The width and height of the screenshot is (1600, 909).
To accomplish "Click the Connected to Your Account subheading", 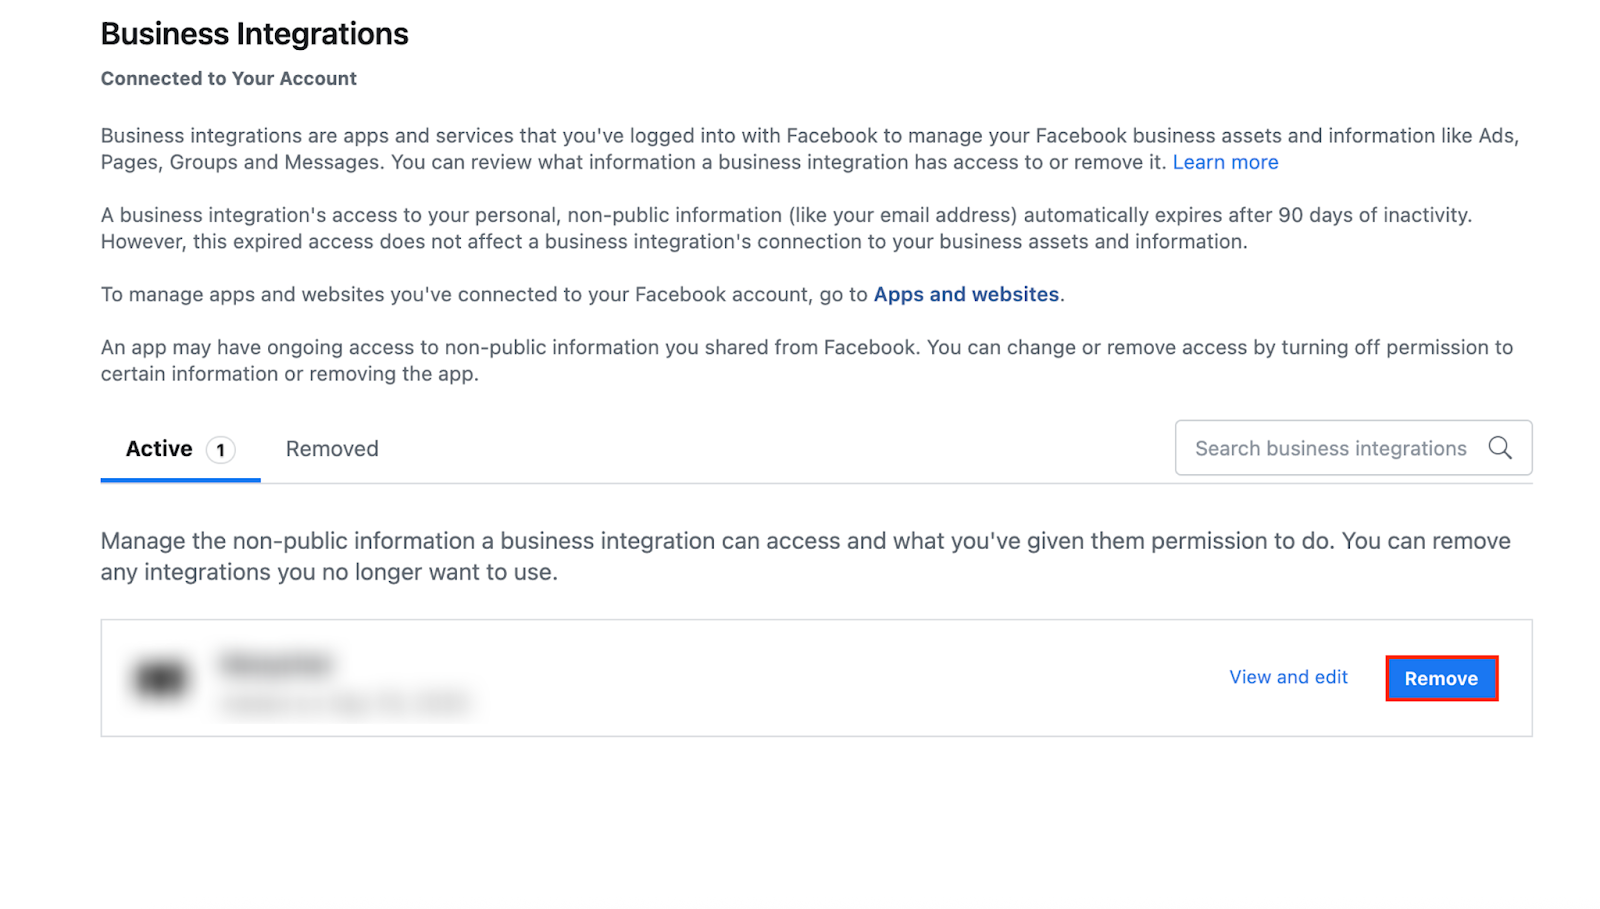I will click(228, 78).
